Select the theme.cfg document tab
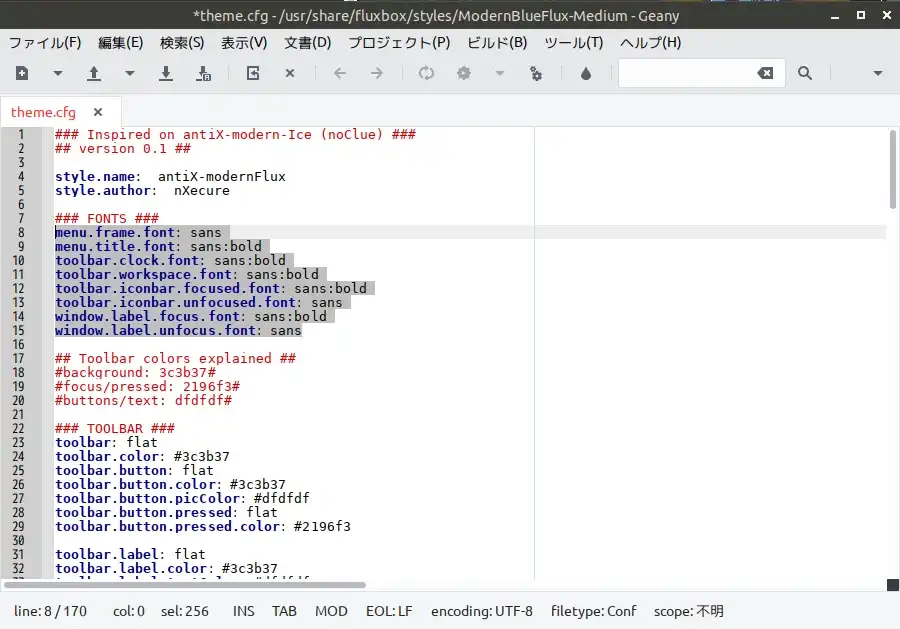Viewport: 900px width, 629px height. point(43,112)
